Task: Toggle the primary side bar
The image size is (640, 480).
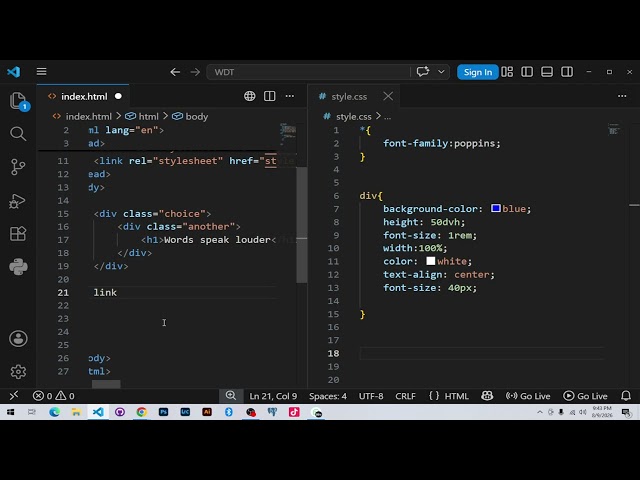Action: pos(527,72)
